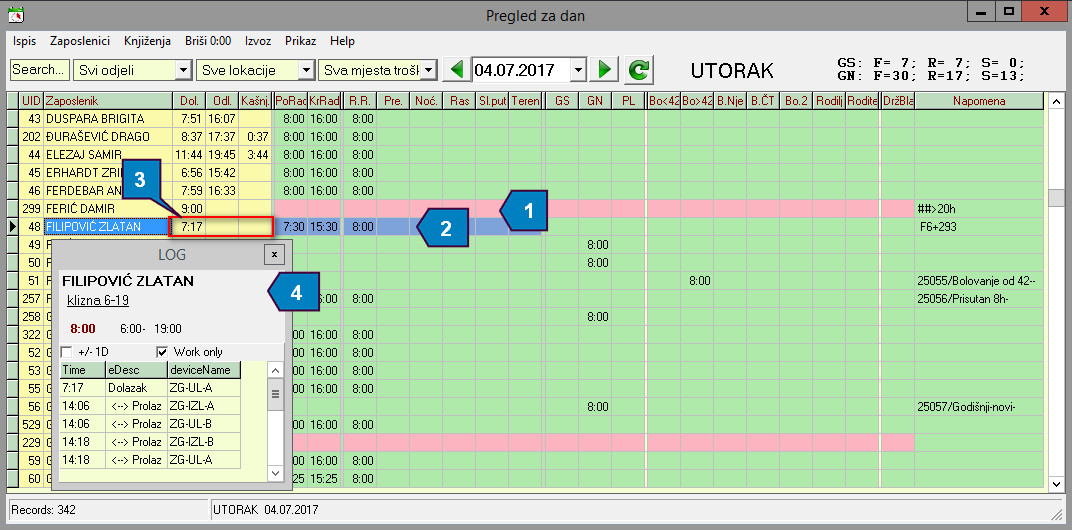Open the date picker dropdown arrow

[579, 70]
